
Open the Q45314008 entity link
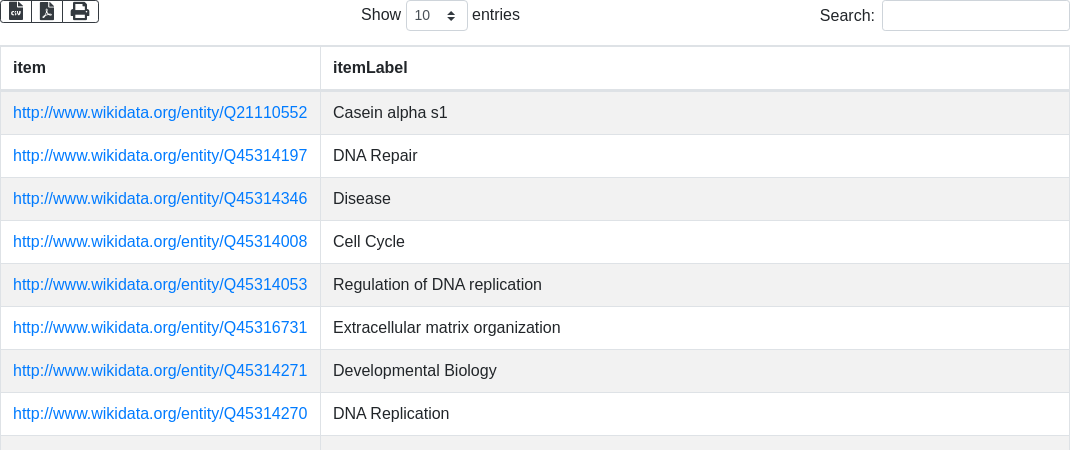click(x=160, y=242)
